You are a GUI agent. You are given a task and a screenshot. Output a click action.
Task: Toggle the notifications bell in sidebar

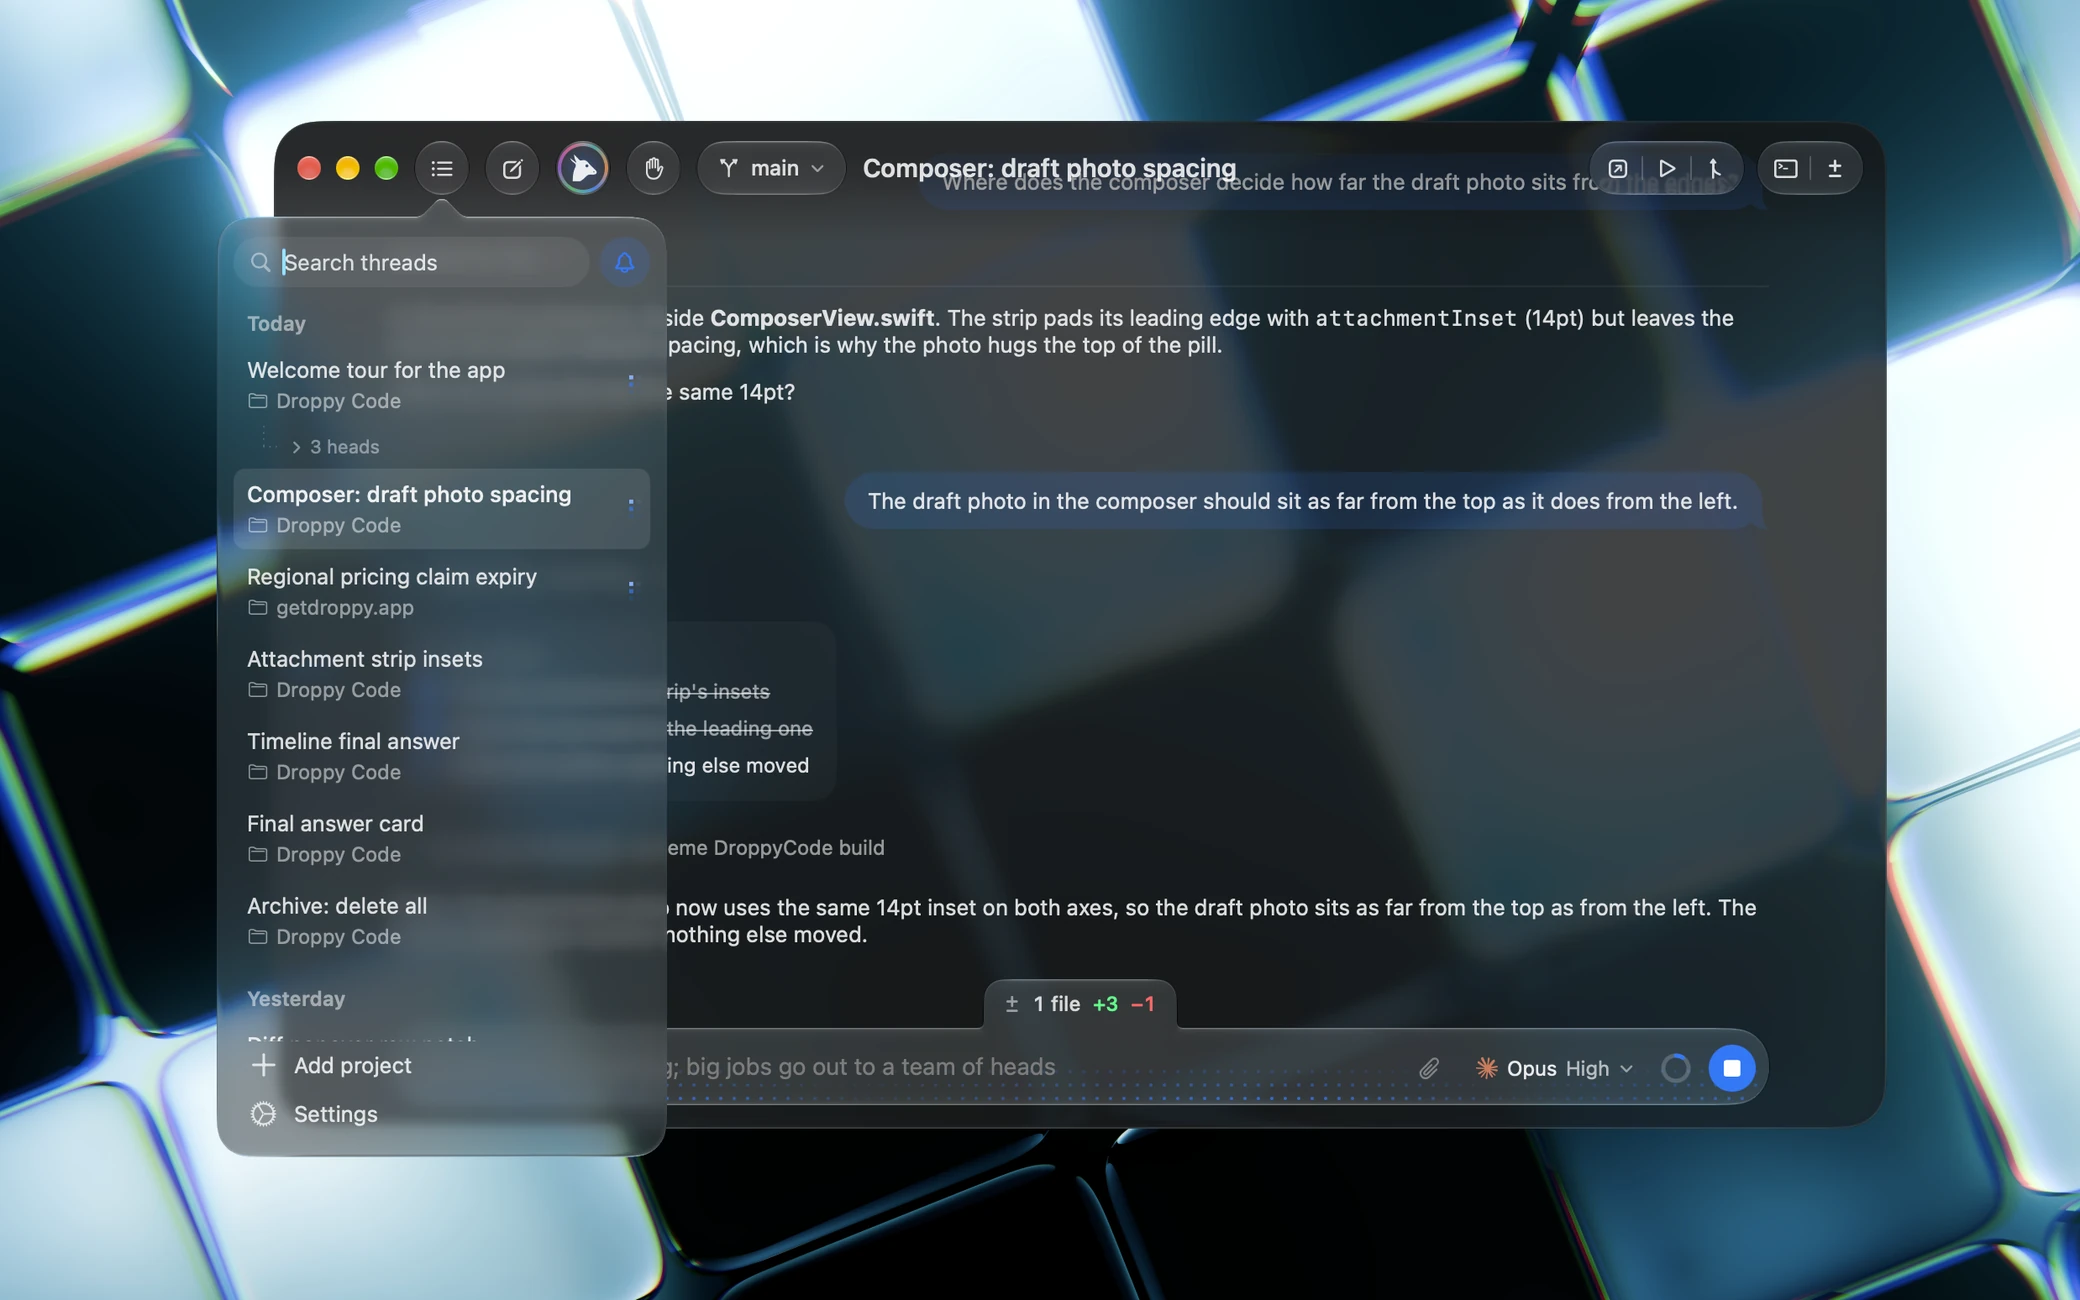624,262
